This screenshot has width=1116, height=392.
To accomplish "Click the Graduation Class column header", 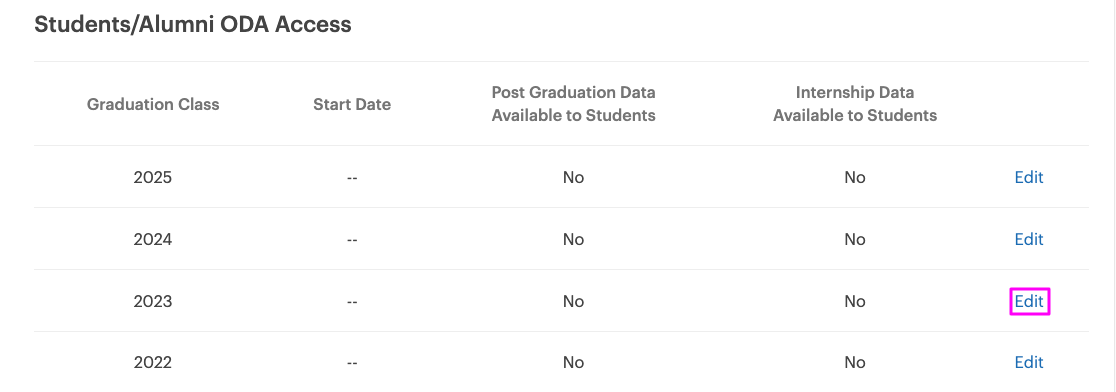I will [153, 105].
